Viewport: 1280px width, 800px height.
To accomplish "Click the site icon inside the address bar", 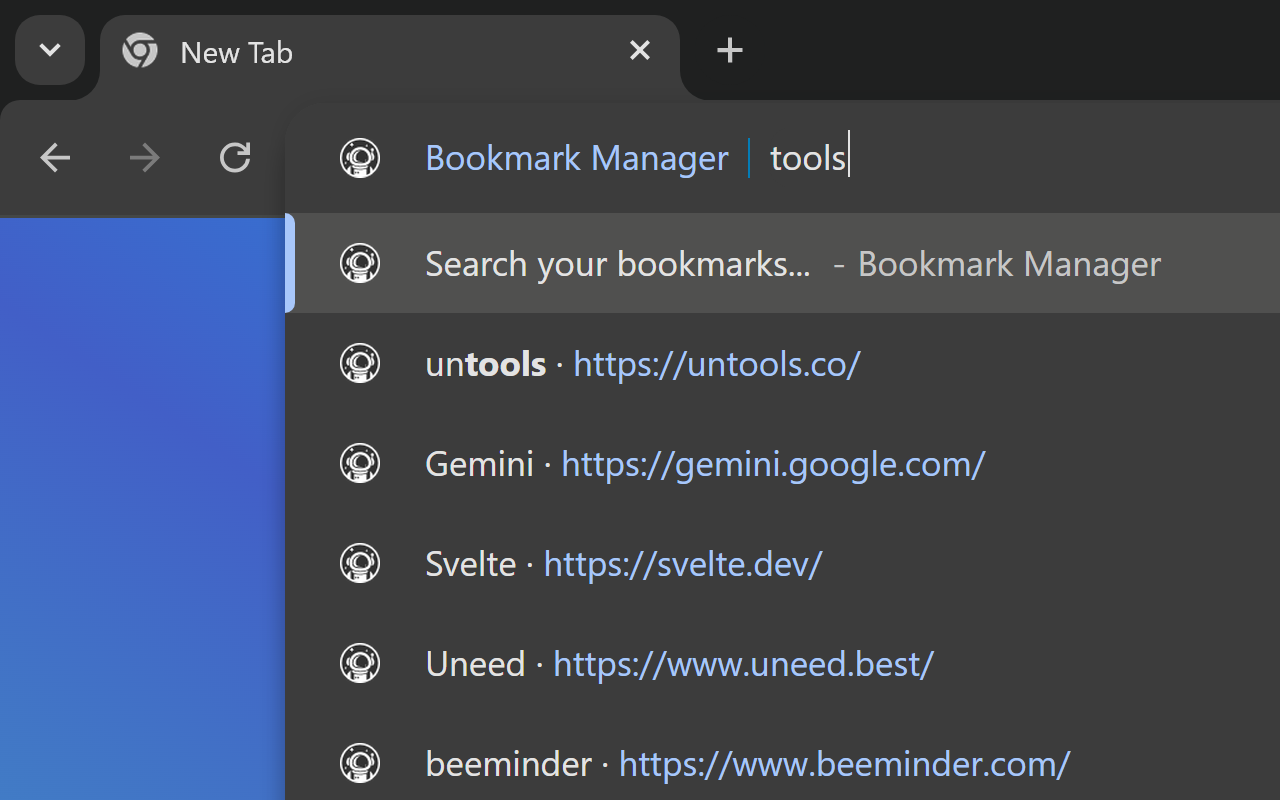I will coord(360,157).
